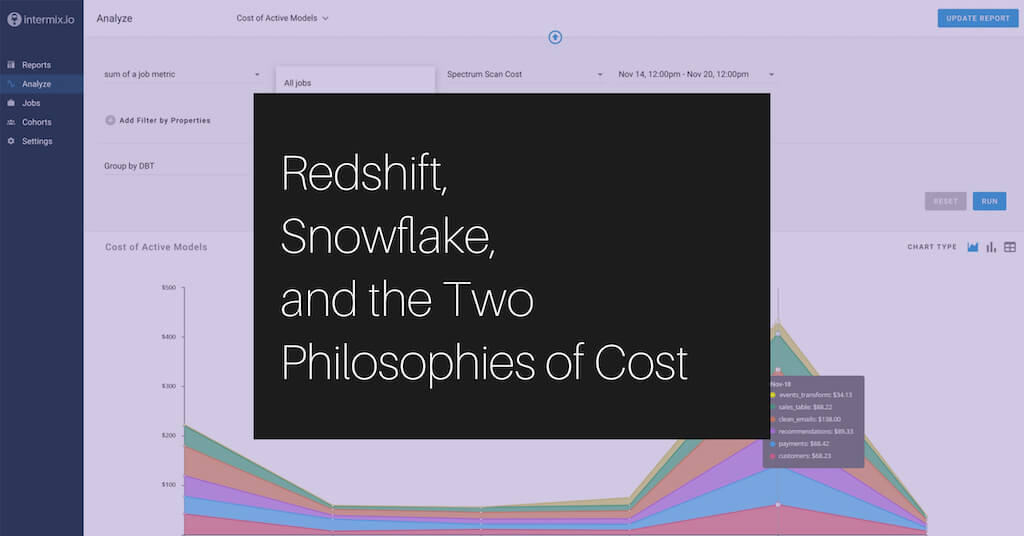Viewport: 1024px width, 536px height.
Task: Switch to the area chart type icon
Action: (972, 247)
